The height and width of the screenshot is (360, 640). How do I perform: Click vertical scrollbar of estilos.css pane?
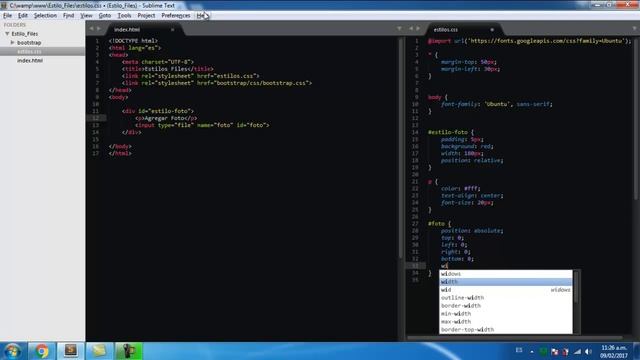pyautogui.click(x=636, y=118)
